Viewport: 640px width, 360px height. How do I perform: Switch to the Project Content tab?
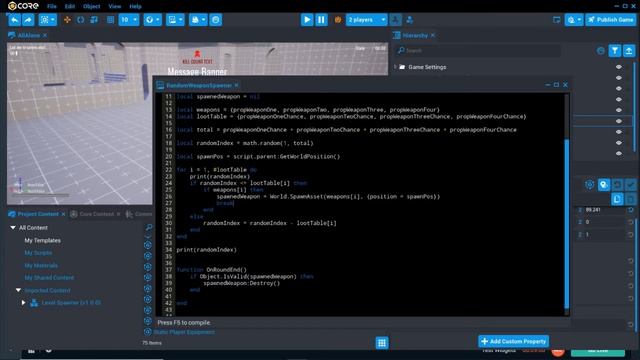click(x=38, y=214)
